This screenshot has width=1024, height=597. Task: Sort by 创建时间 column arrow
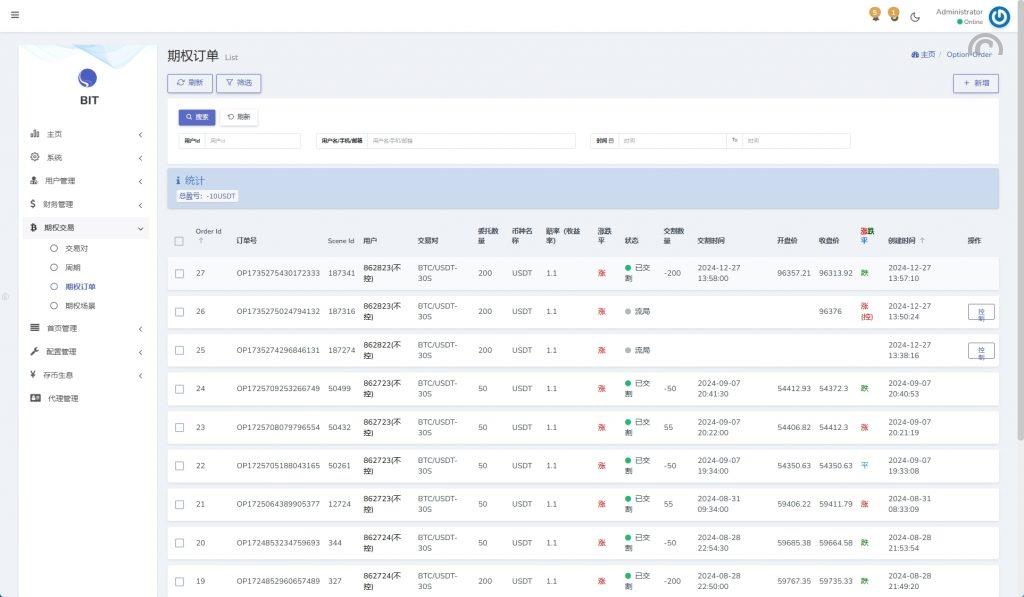[x=922, y=241]
